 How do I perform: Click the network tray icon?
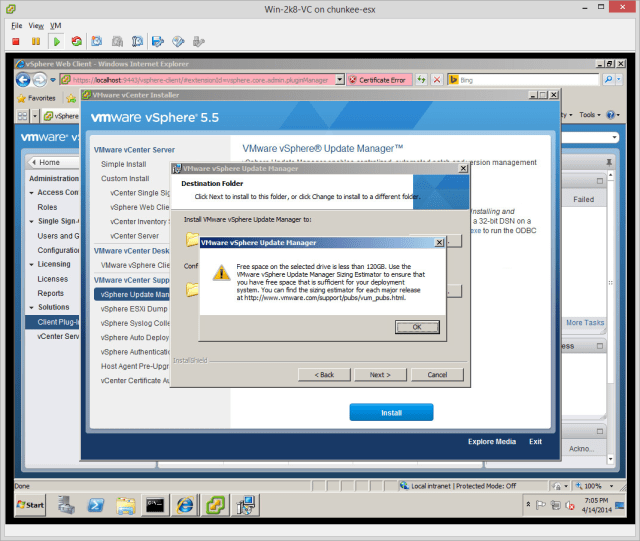pyautogui.click(x=555, y=505)
